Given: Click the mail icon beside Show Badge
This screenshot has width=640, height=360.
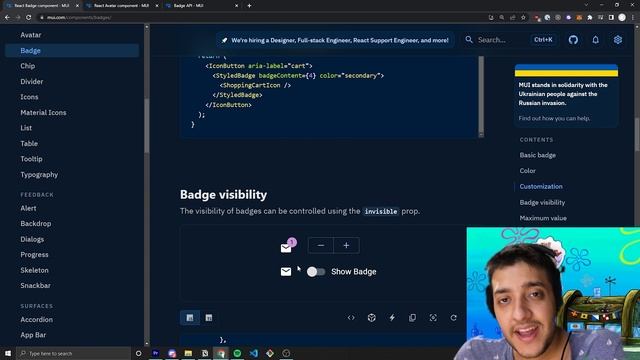Looking at the screenshot, I should [286, 272].
